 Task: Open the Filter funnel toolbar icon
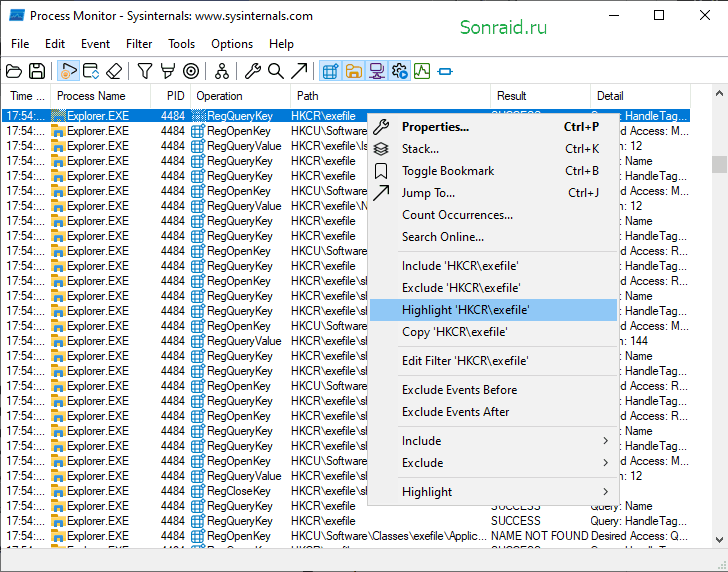(x=145, y=71)
